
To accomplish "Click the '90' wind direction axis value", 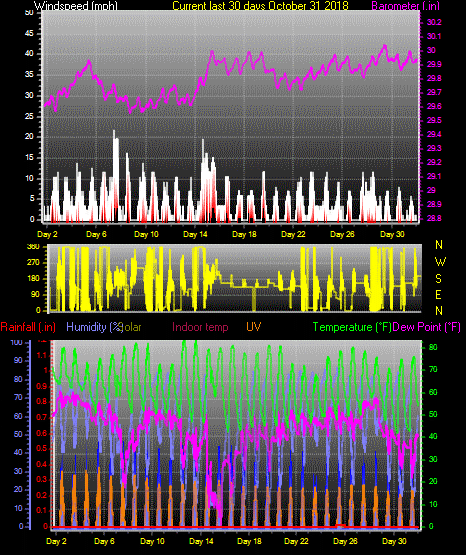I will [x=36, y=294].
